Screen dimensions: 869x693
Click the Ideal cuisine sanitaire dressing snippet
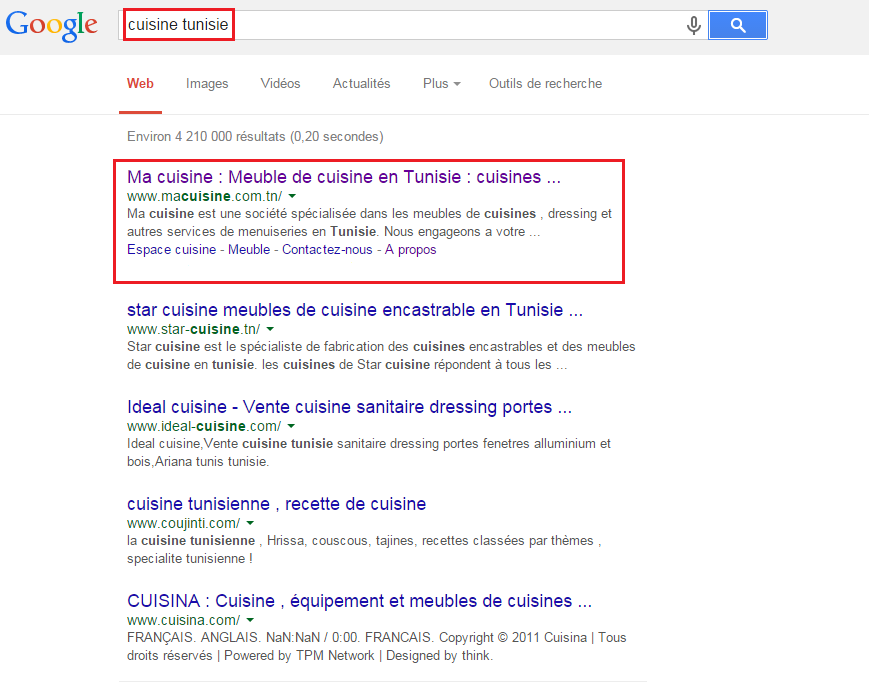tap(369, 452)
